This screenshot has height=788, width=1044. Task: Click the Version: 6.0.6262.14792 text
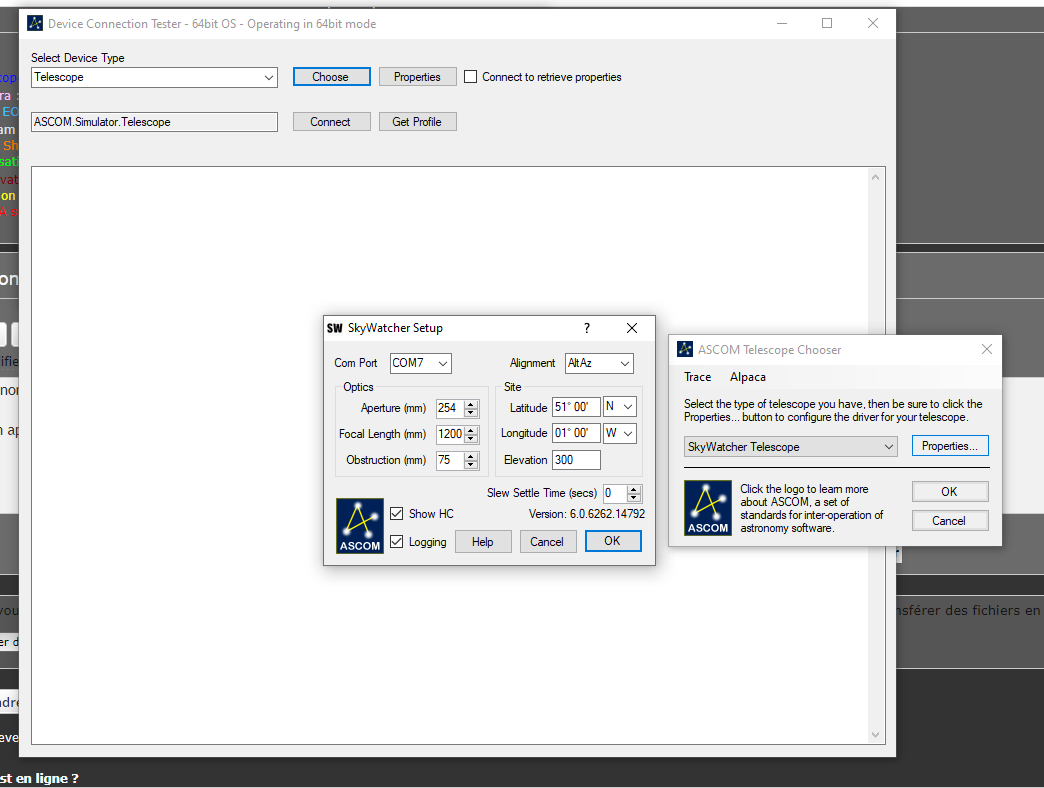[587, 514]
